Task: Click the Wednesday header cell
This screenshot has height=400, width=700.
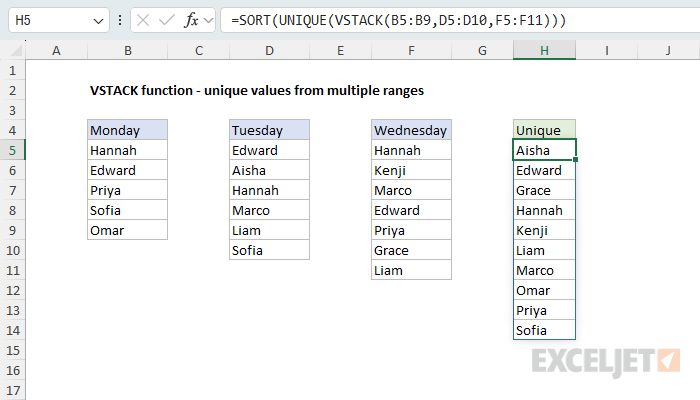Action: [411, 130]
